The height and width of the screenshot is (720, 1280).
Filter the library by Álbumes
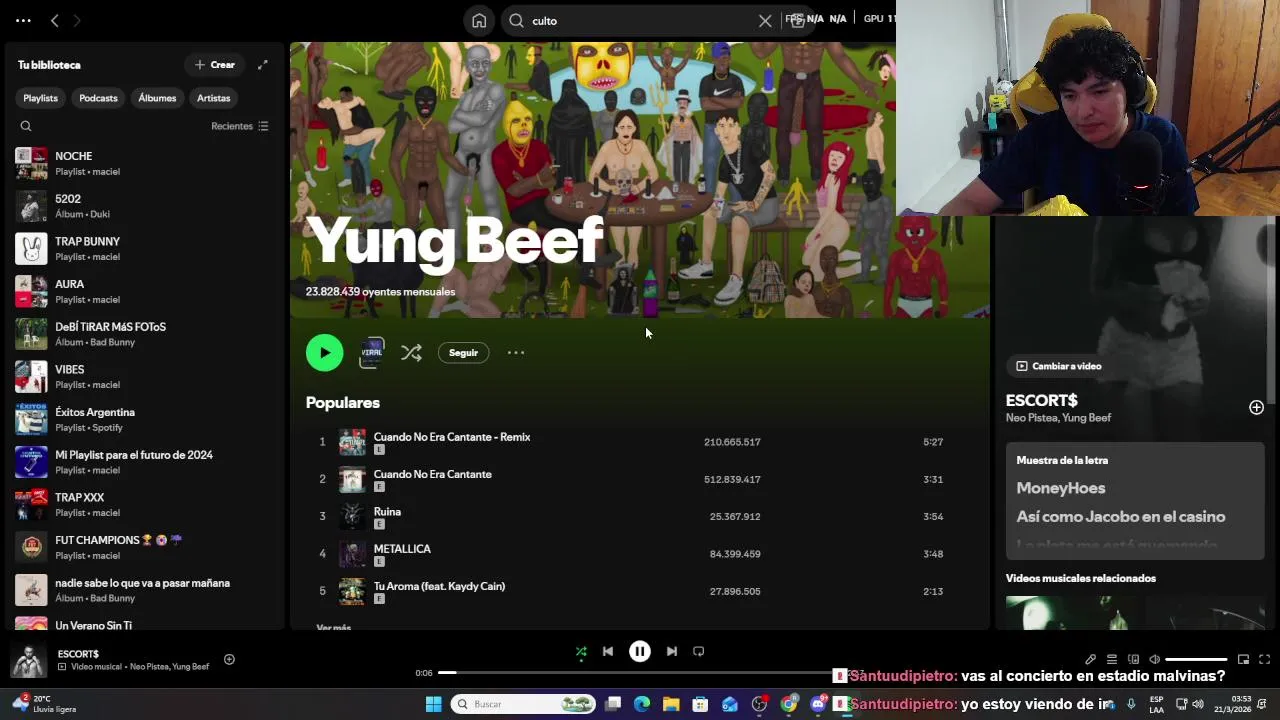tap(157, 98)
